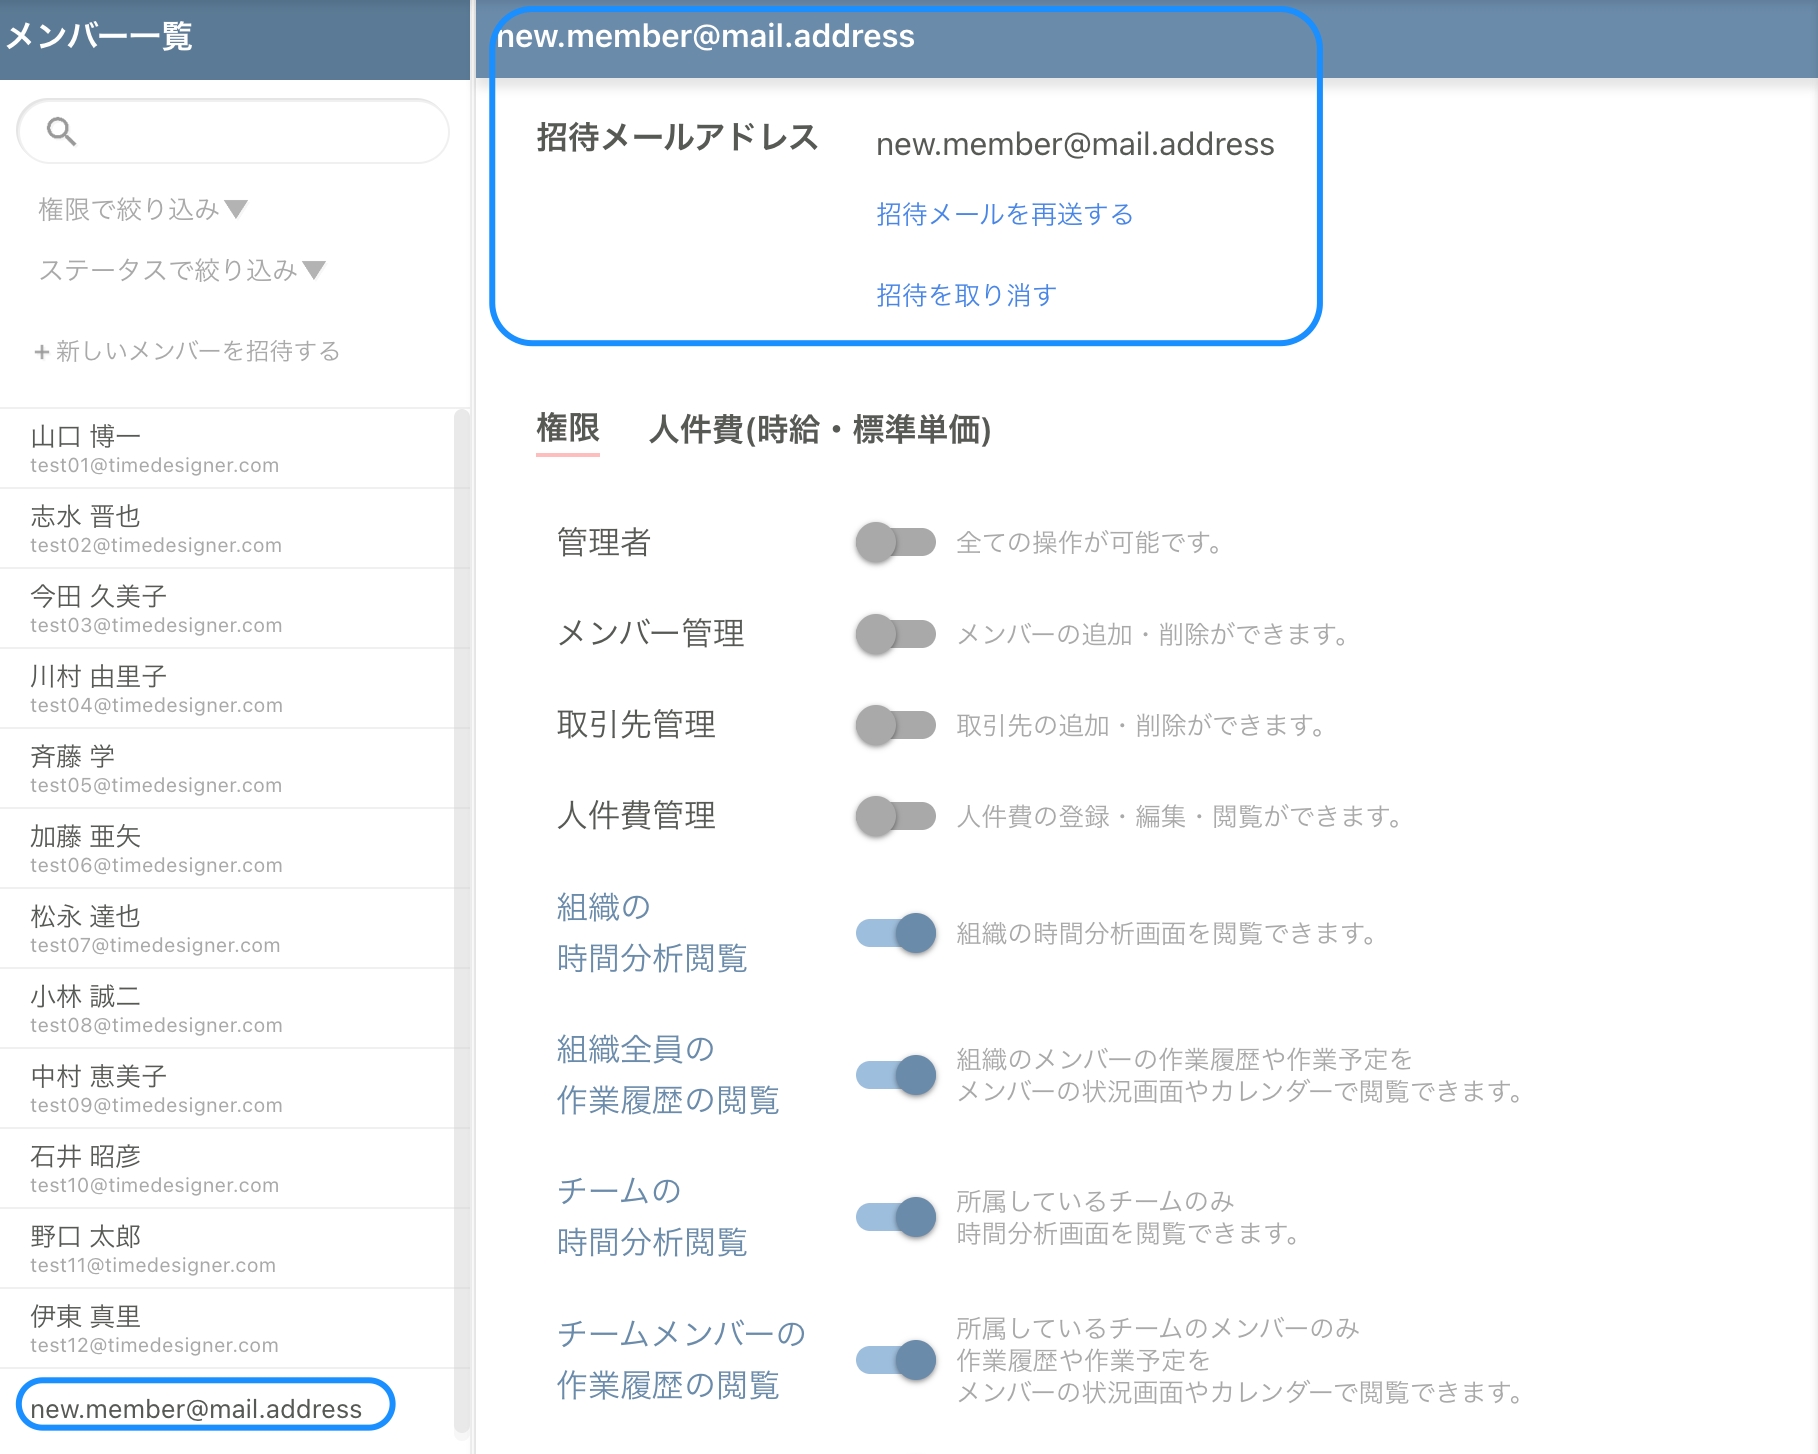
Task: Switch to the 権限 tab
Action: coord(567,429)
